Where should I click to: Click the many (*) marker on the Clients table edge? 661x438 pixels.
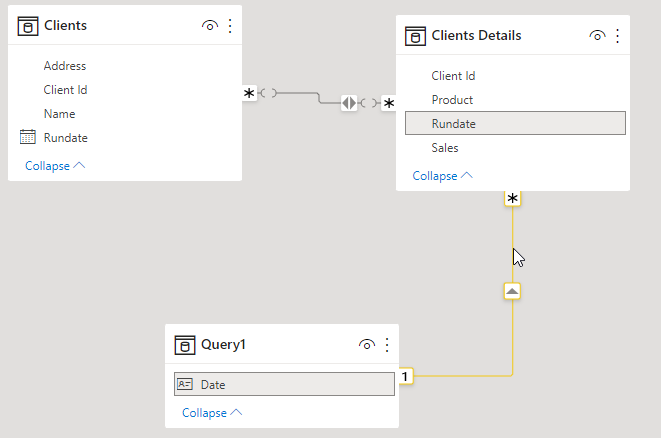point(249,93)
